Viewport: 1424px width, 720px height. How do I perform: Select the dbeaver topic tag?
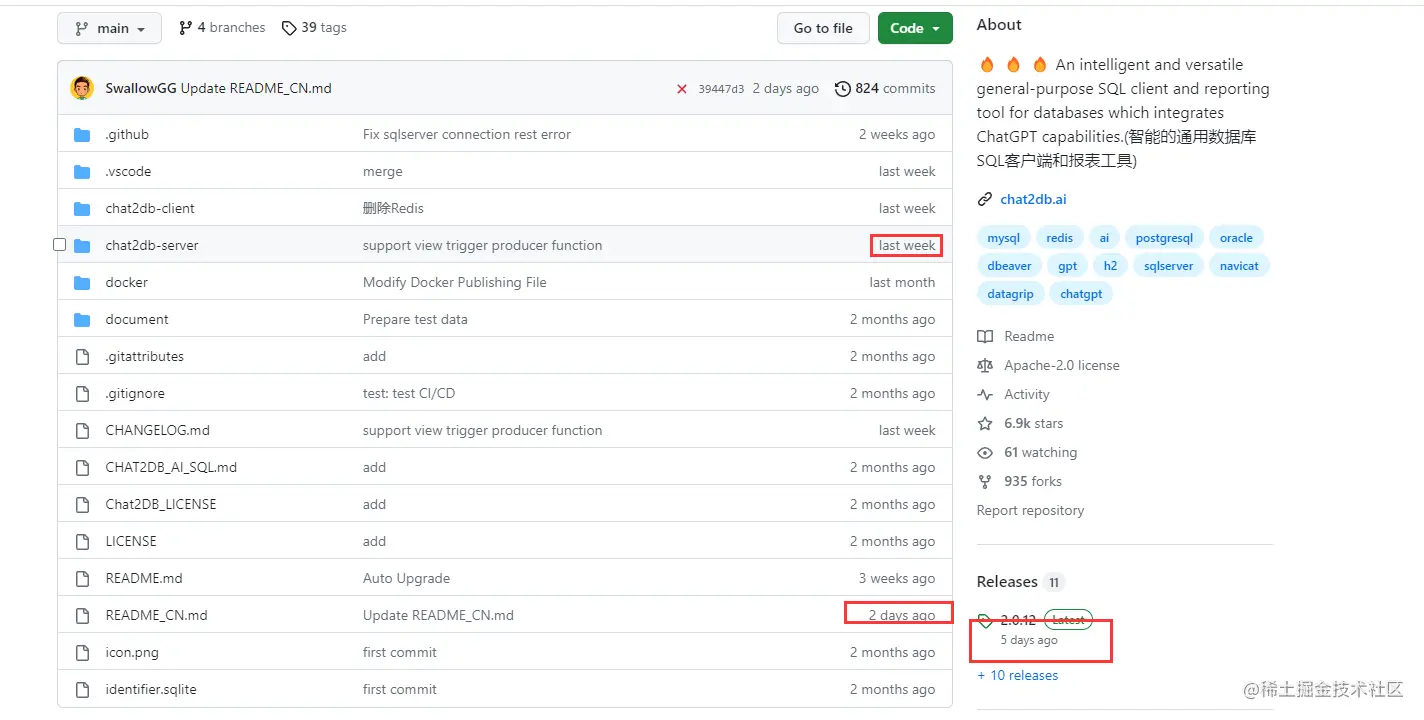coord(1009,266)
